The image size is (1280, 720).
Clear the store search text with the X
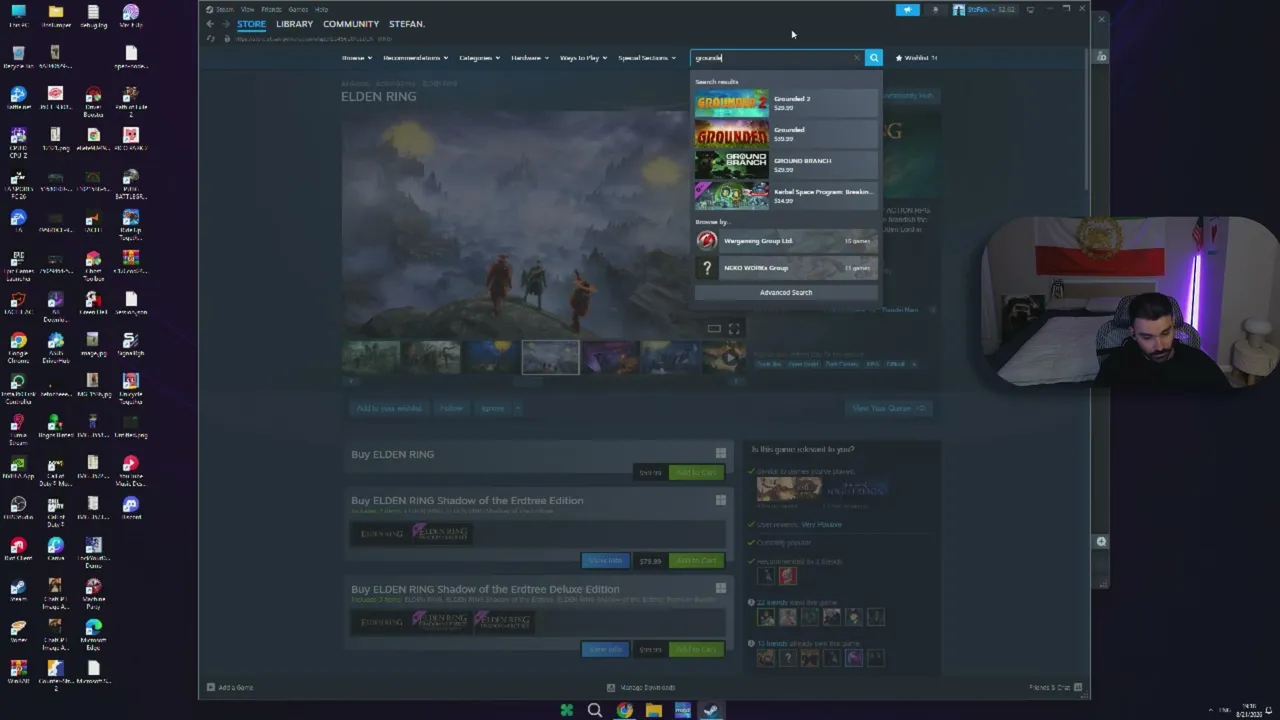pyautogui.click(x=856, y=58)
